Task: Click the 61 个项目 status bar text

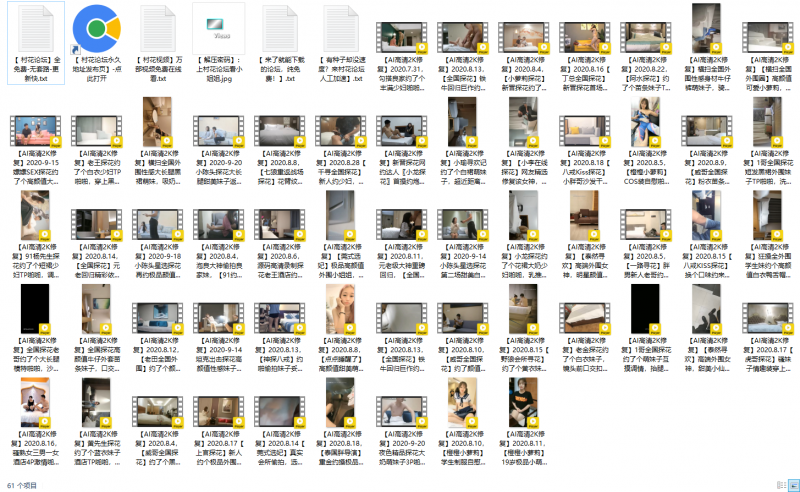Action: [x=24, y=484]
